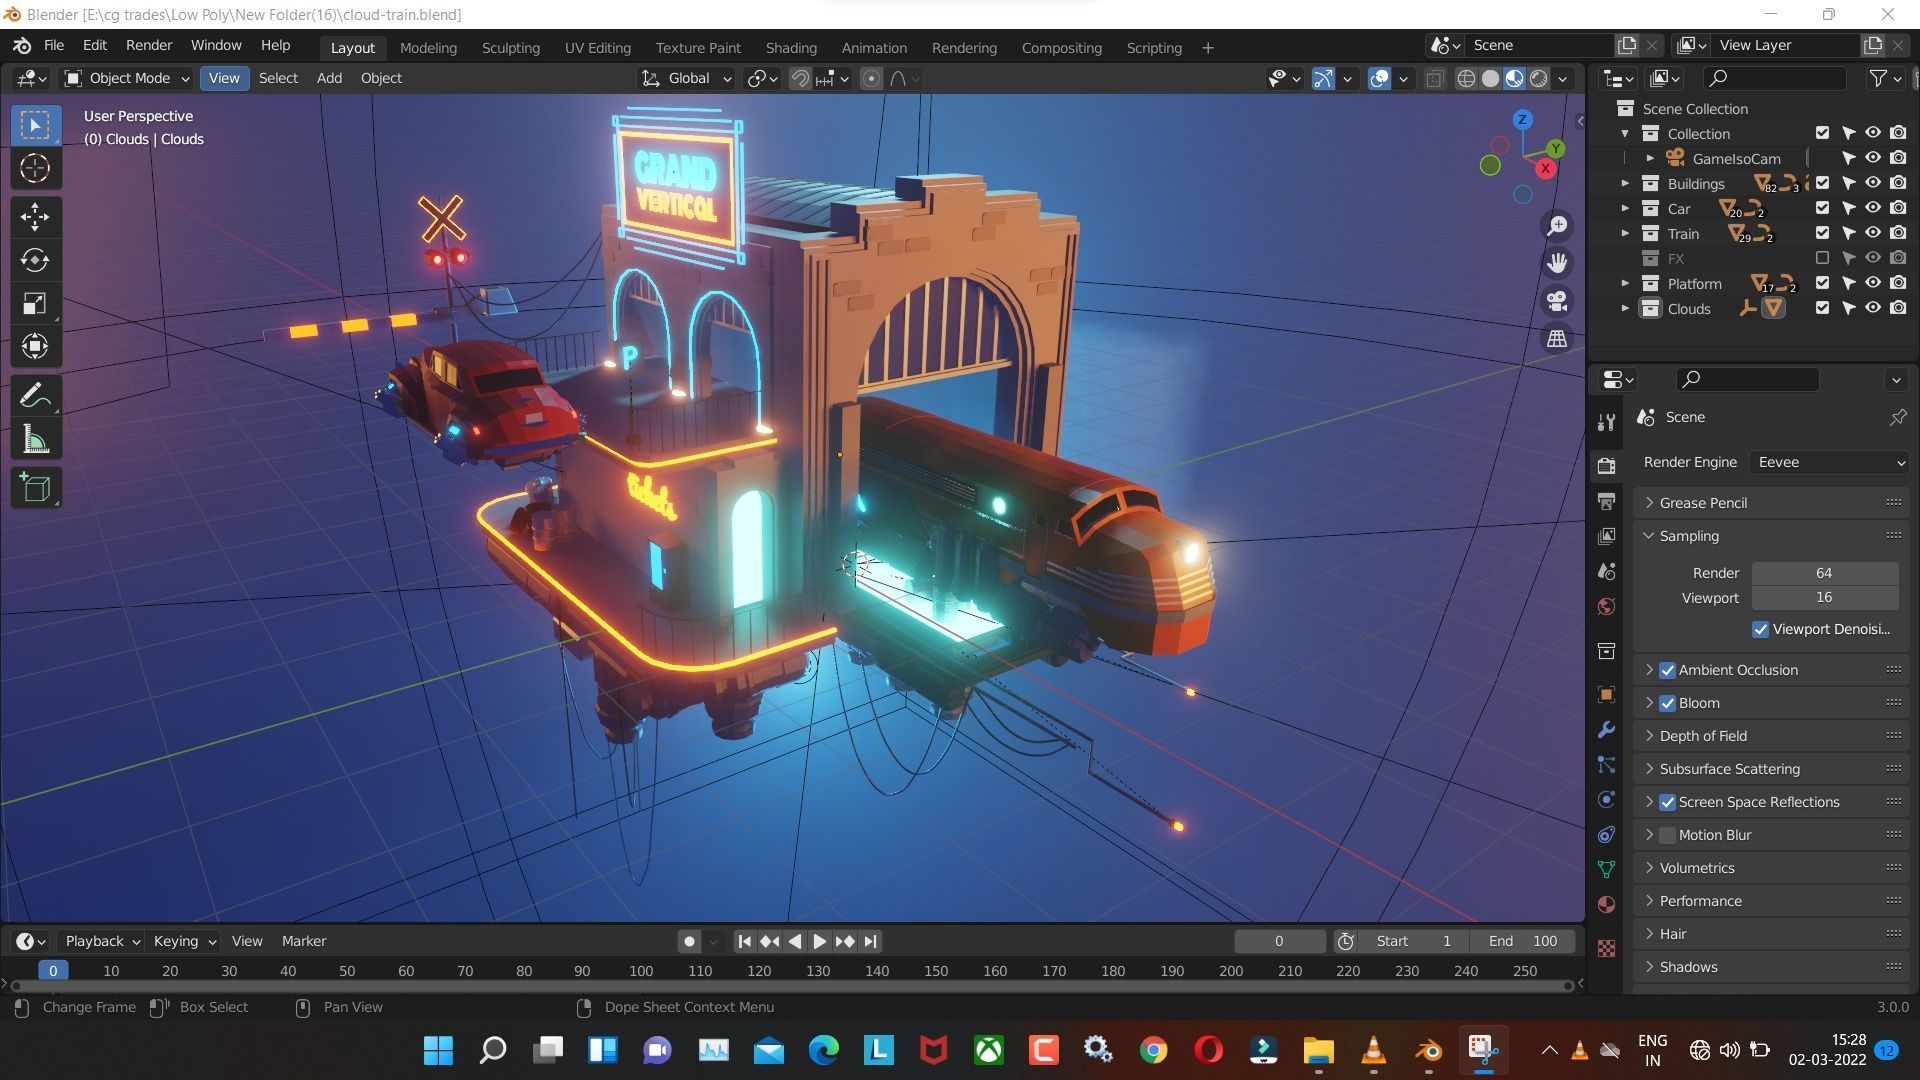The height and width of the screenshot is (1080, 1920).
Task: Open the World properties tab
Action: click(1606, 607)
